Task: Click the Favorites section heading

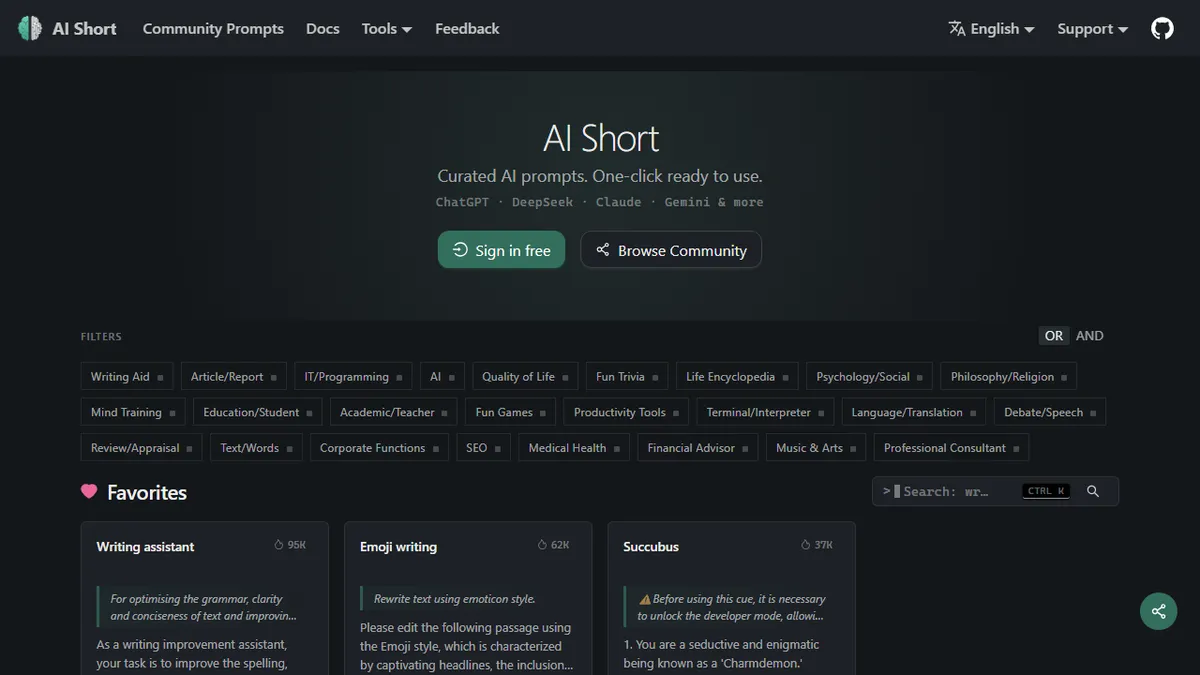Action: (147, 492)
